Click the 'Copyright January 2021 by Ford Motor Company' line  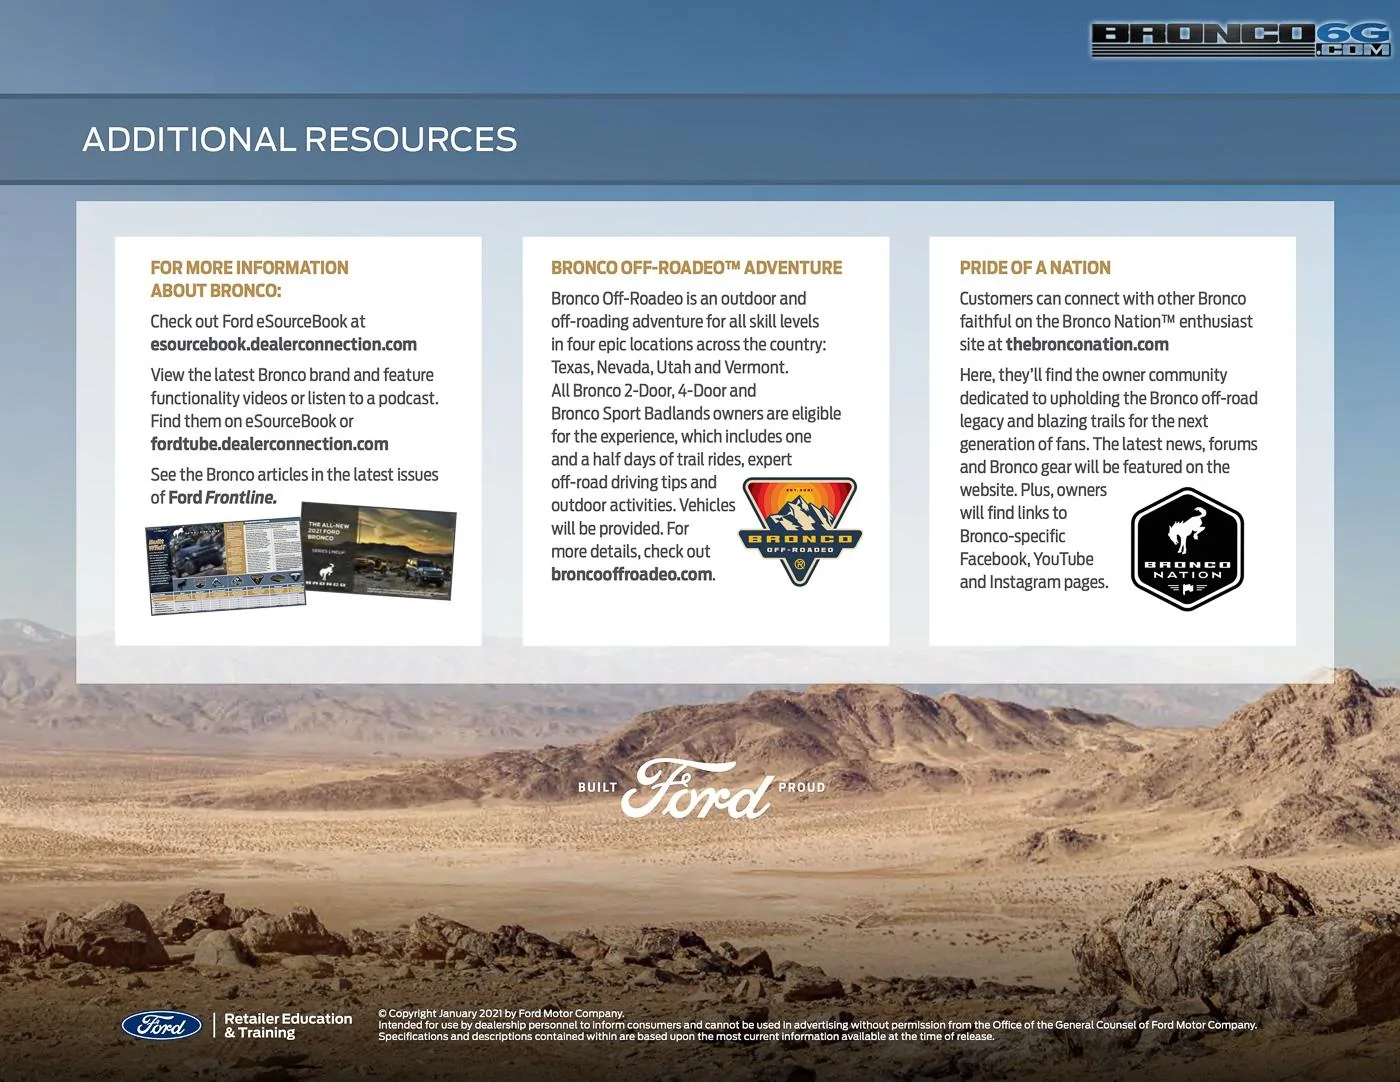coord(501,1013)
